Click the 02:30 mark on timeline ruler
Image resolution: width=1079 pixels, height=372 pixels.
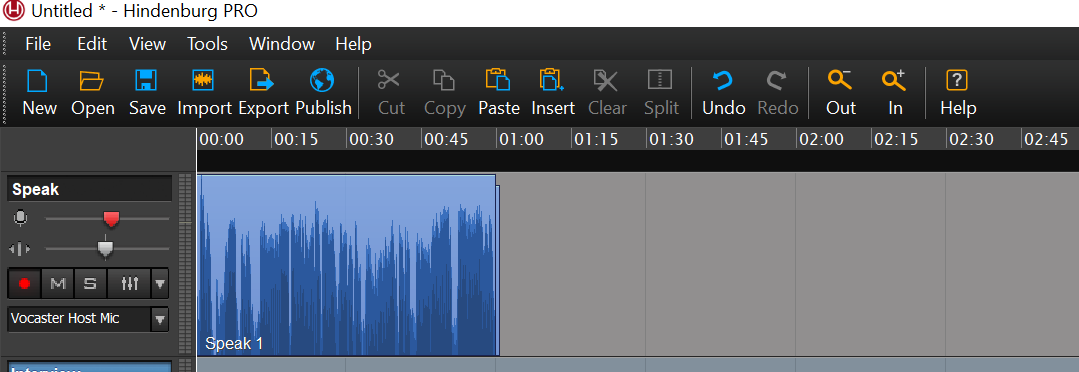click(971, 140)
